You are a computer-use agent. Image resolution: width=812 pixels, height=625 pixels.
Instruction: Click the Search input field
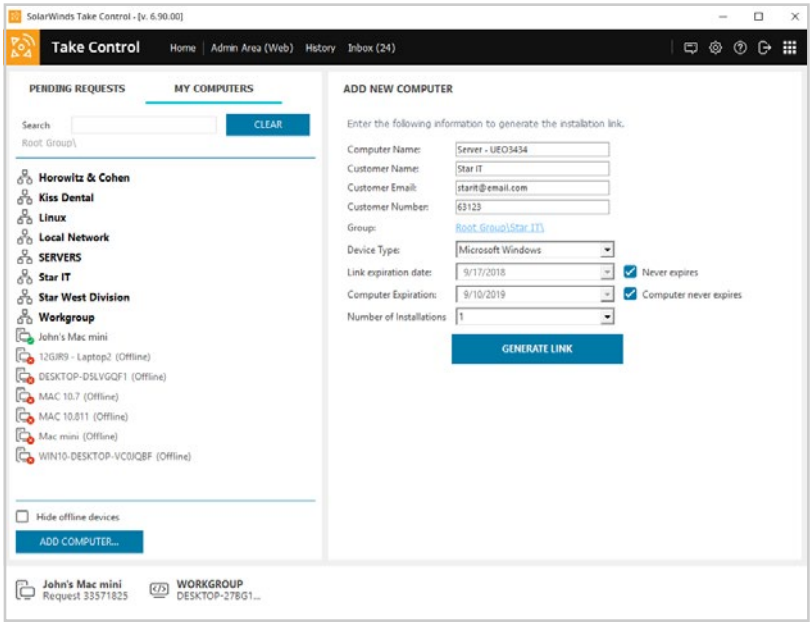144,125
